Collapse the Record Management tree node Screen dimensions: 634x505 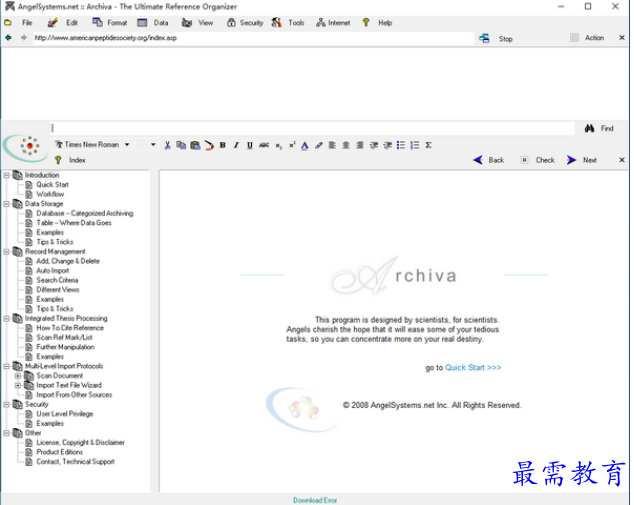tap(6, 251)
